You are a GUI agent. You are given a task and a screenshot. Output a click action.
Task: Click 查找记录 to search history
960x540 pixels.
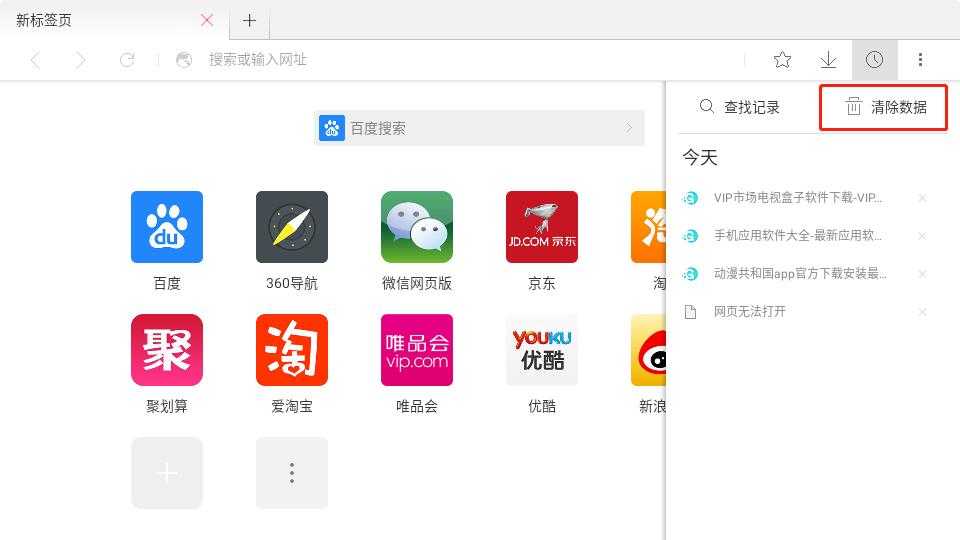pos(740,107)
